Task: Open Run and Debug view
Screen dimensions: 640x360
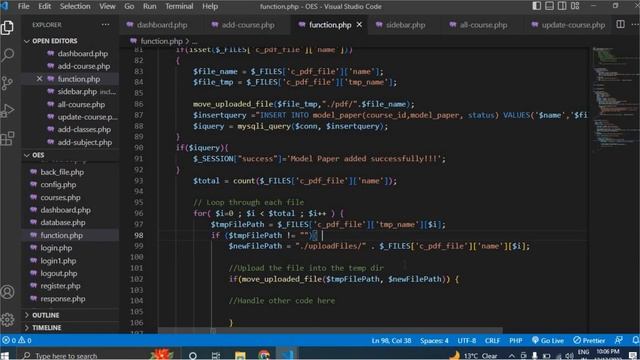Action: pyautogui.click(x=7, y=111)
